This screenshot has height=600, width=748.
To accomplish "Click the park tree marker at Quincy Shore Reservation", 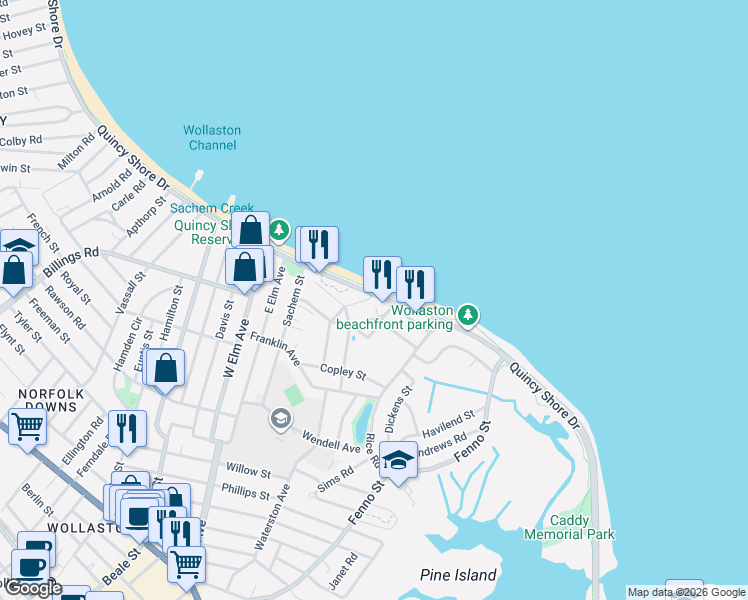I will [279, 231].
